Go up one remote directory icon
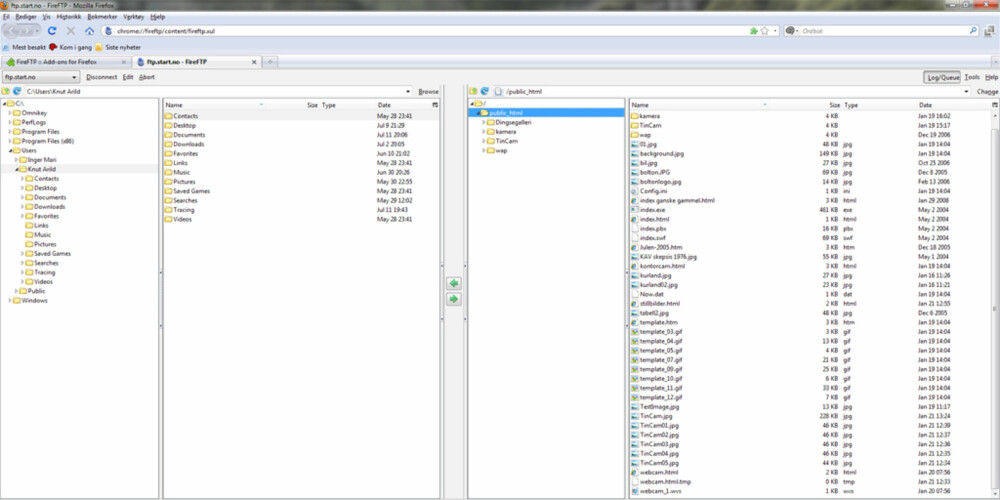Screen dimensions: 1000x500 coord(473,91)
